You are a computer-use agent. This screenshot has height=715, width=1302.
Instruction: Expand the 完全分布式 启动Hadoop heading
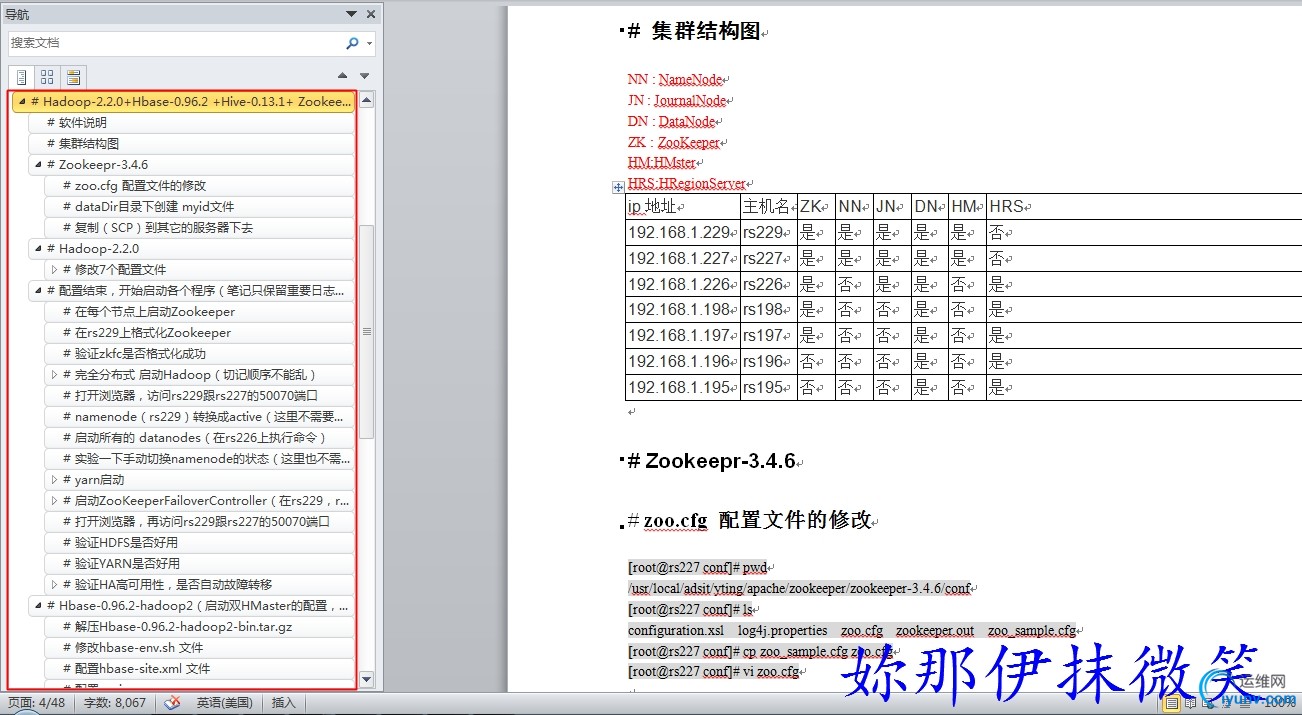[53, 374]
